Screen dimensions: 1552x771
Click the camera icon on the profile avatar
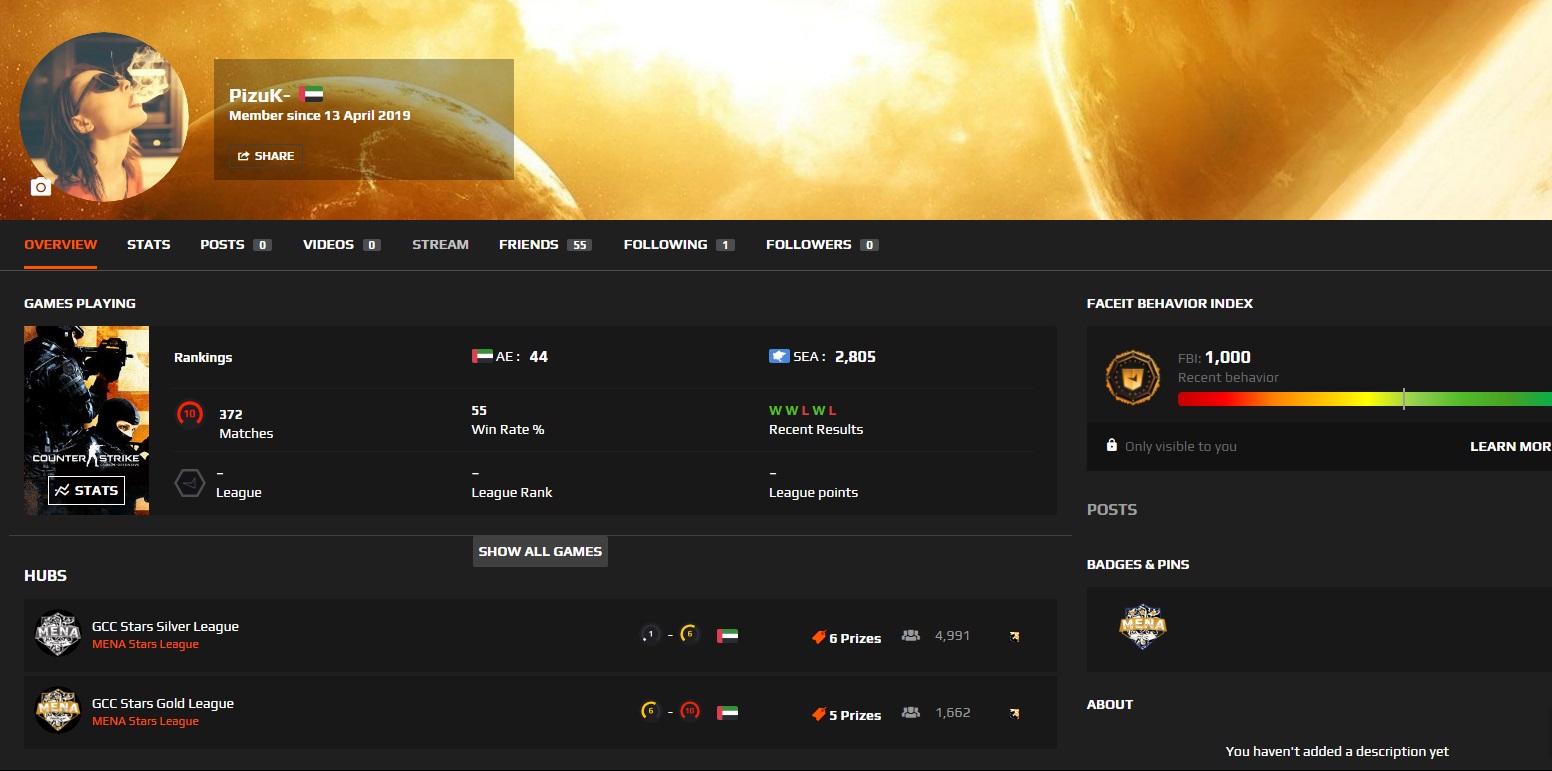click(x=41, y=187)
